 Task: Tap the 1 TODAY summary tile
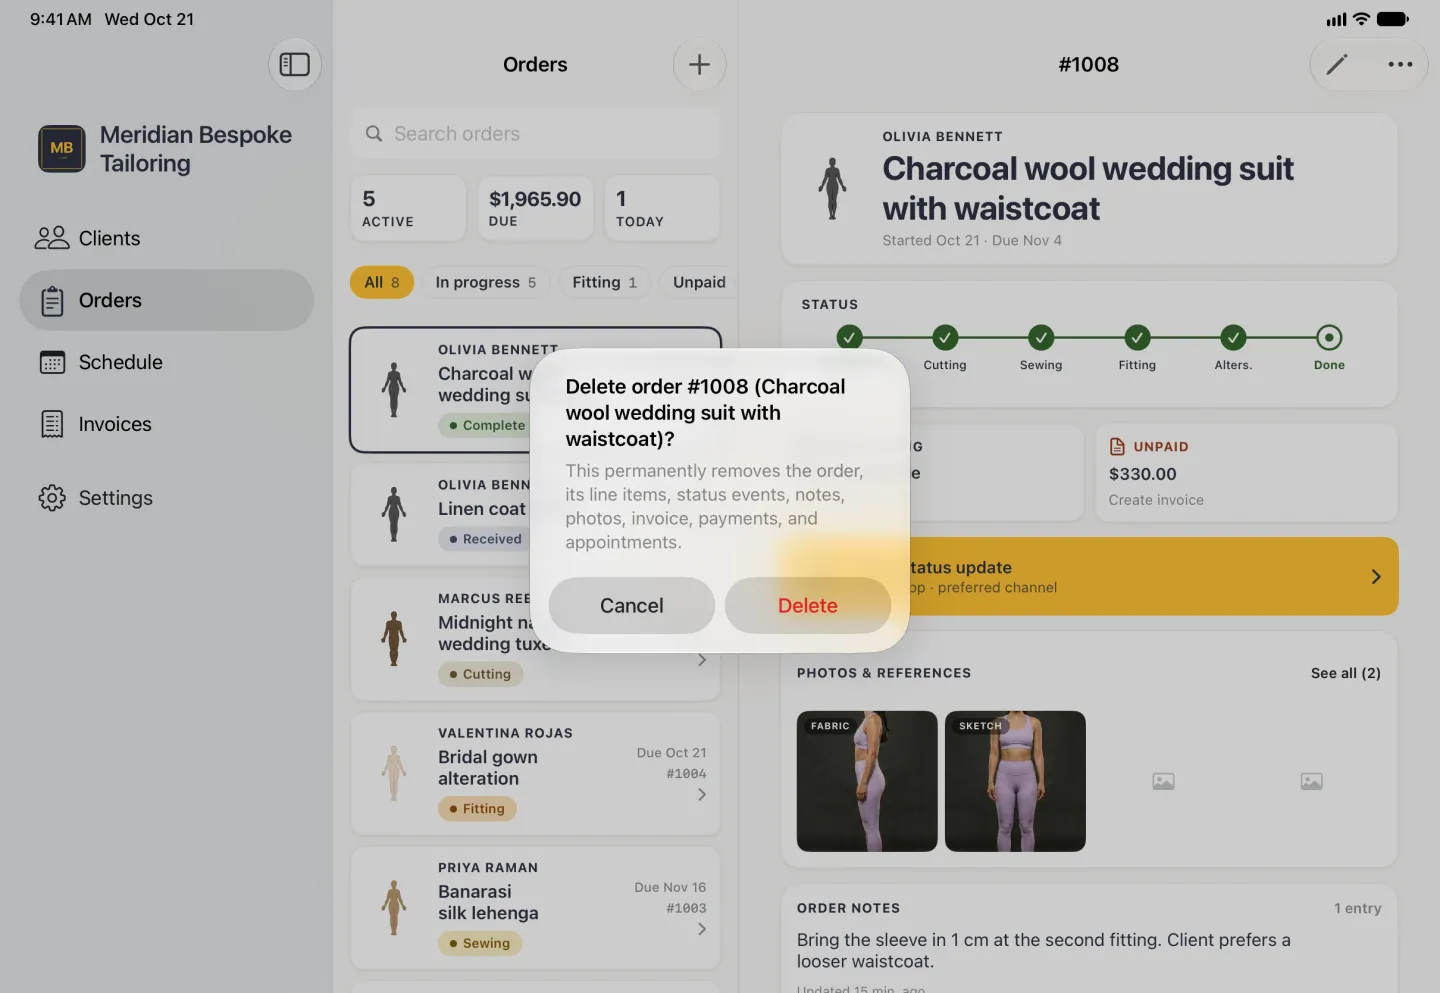(x=662, y=208)
